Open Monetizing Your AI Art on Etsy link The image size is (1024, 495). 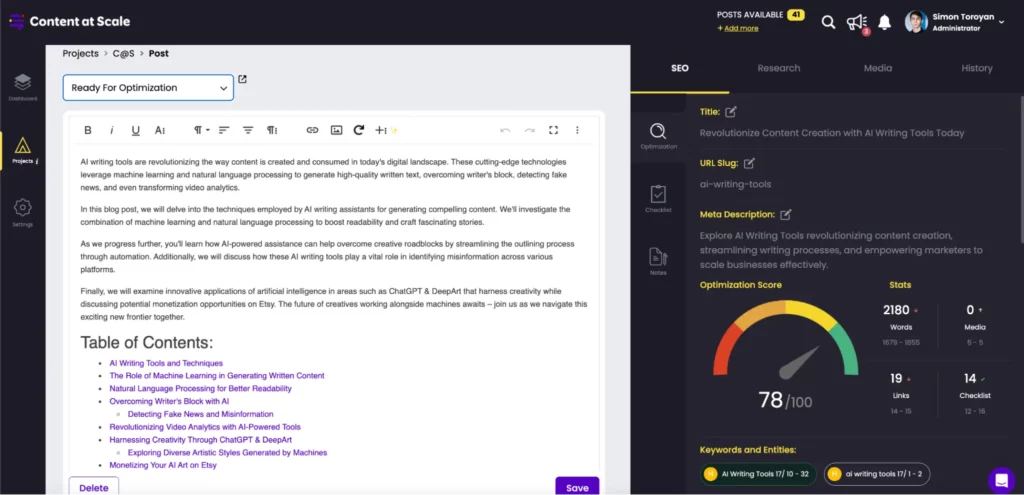(163, 465)
